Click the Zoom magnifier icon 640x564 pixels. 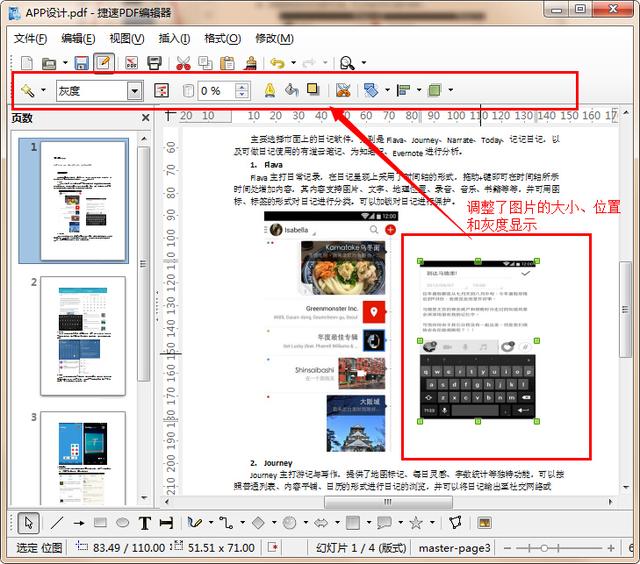(347, 63)
